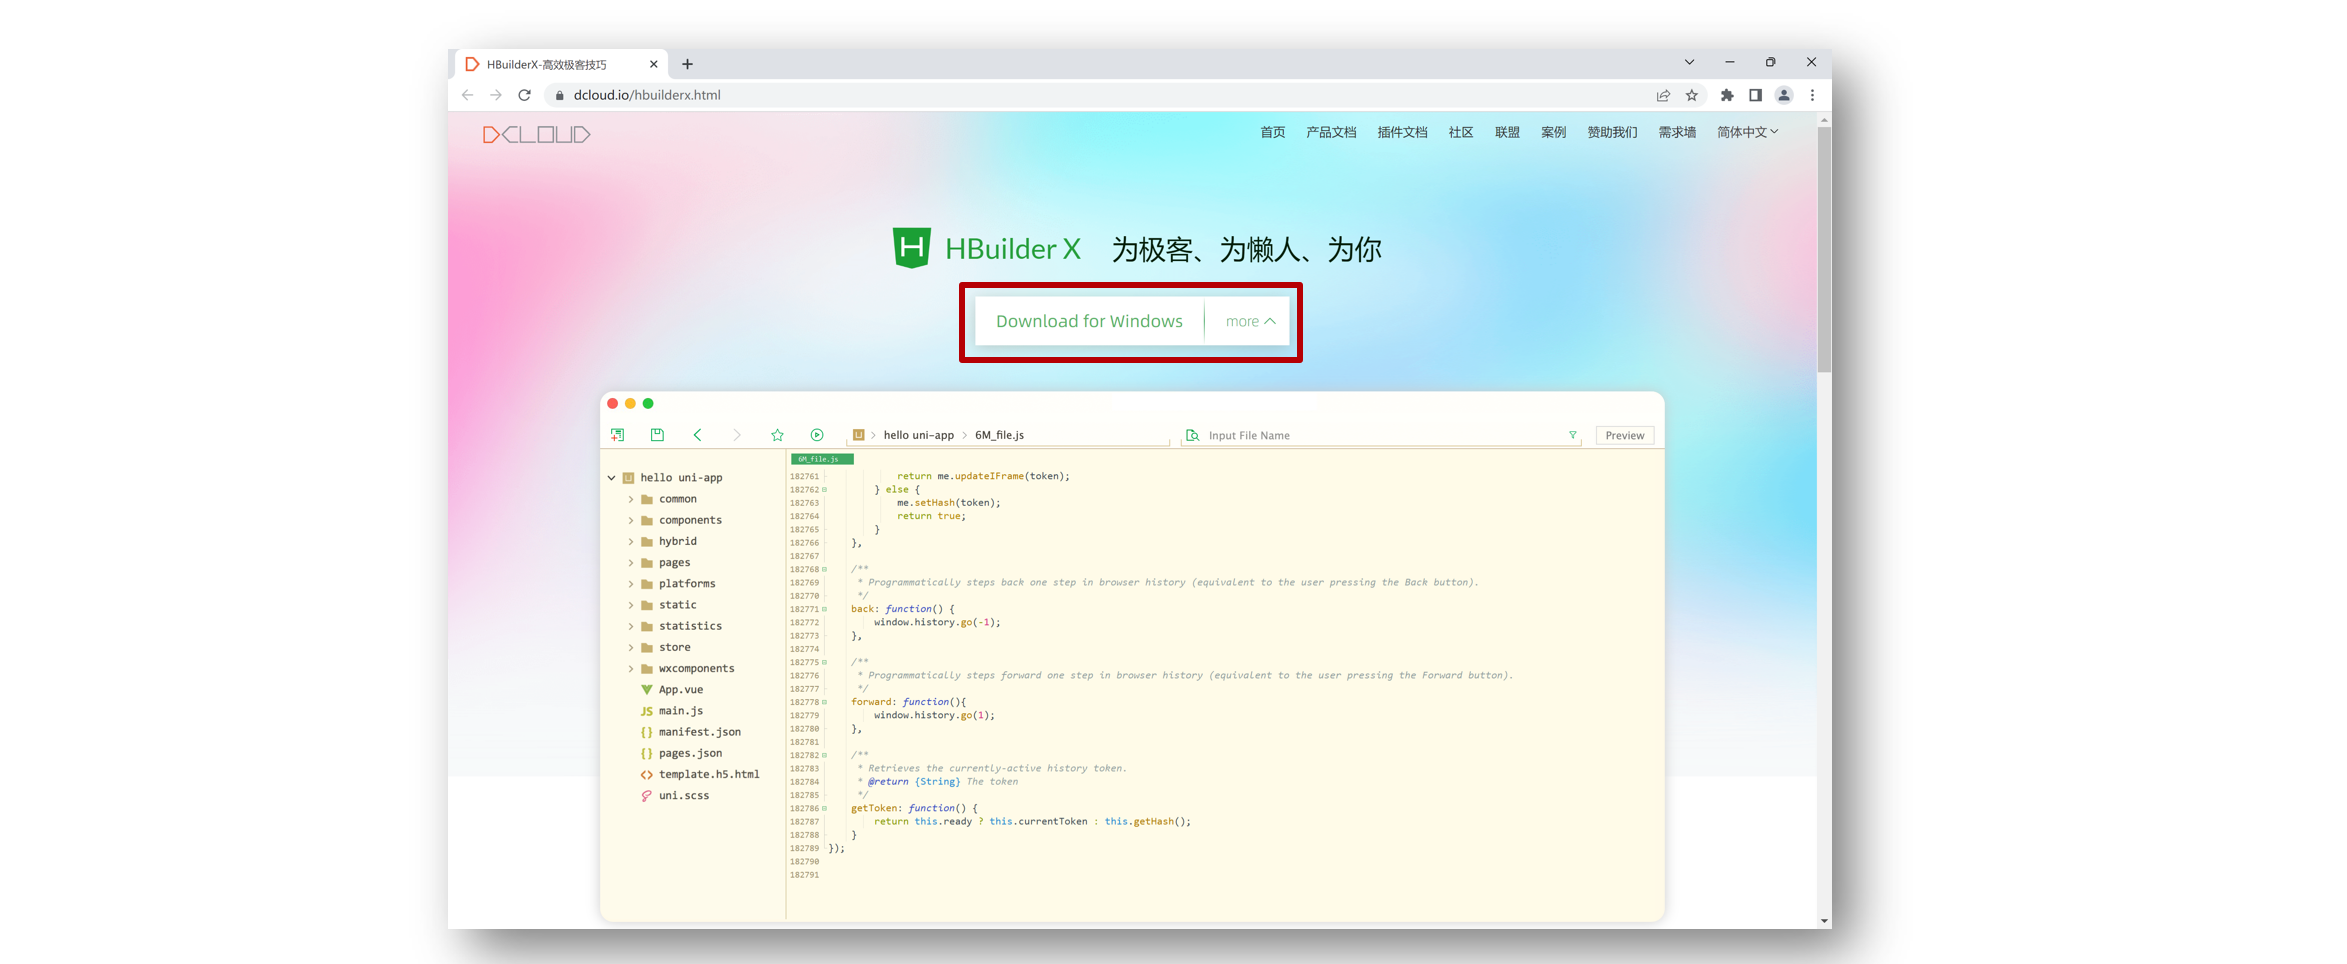This screenshot has height=964, width=2347.
Task: Click Download for Windows
Action: coord(1089,321)
